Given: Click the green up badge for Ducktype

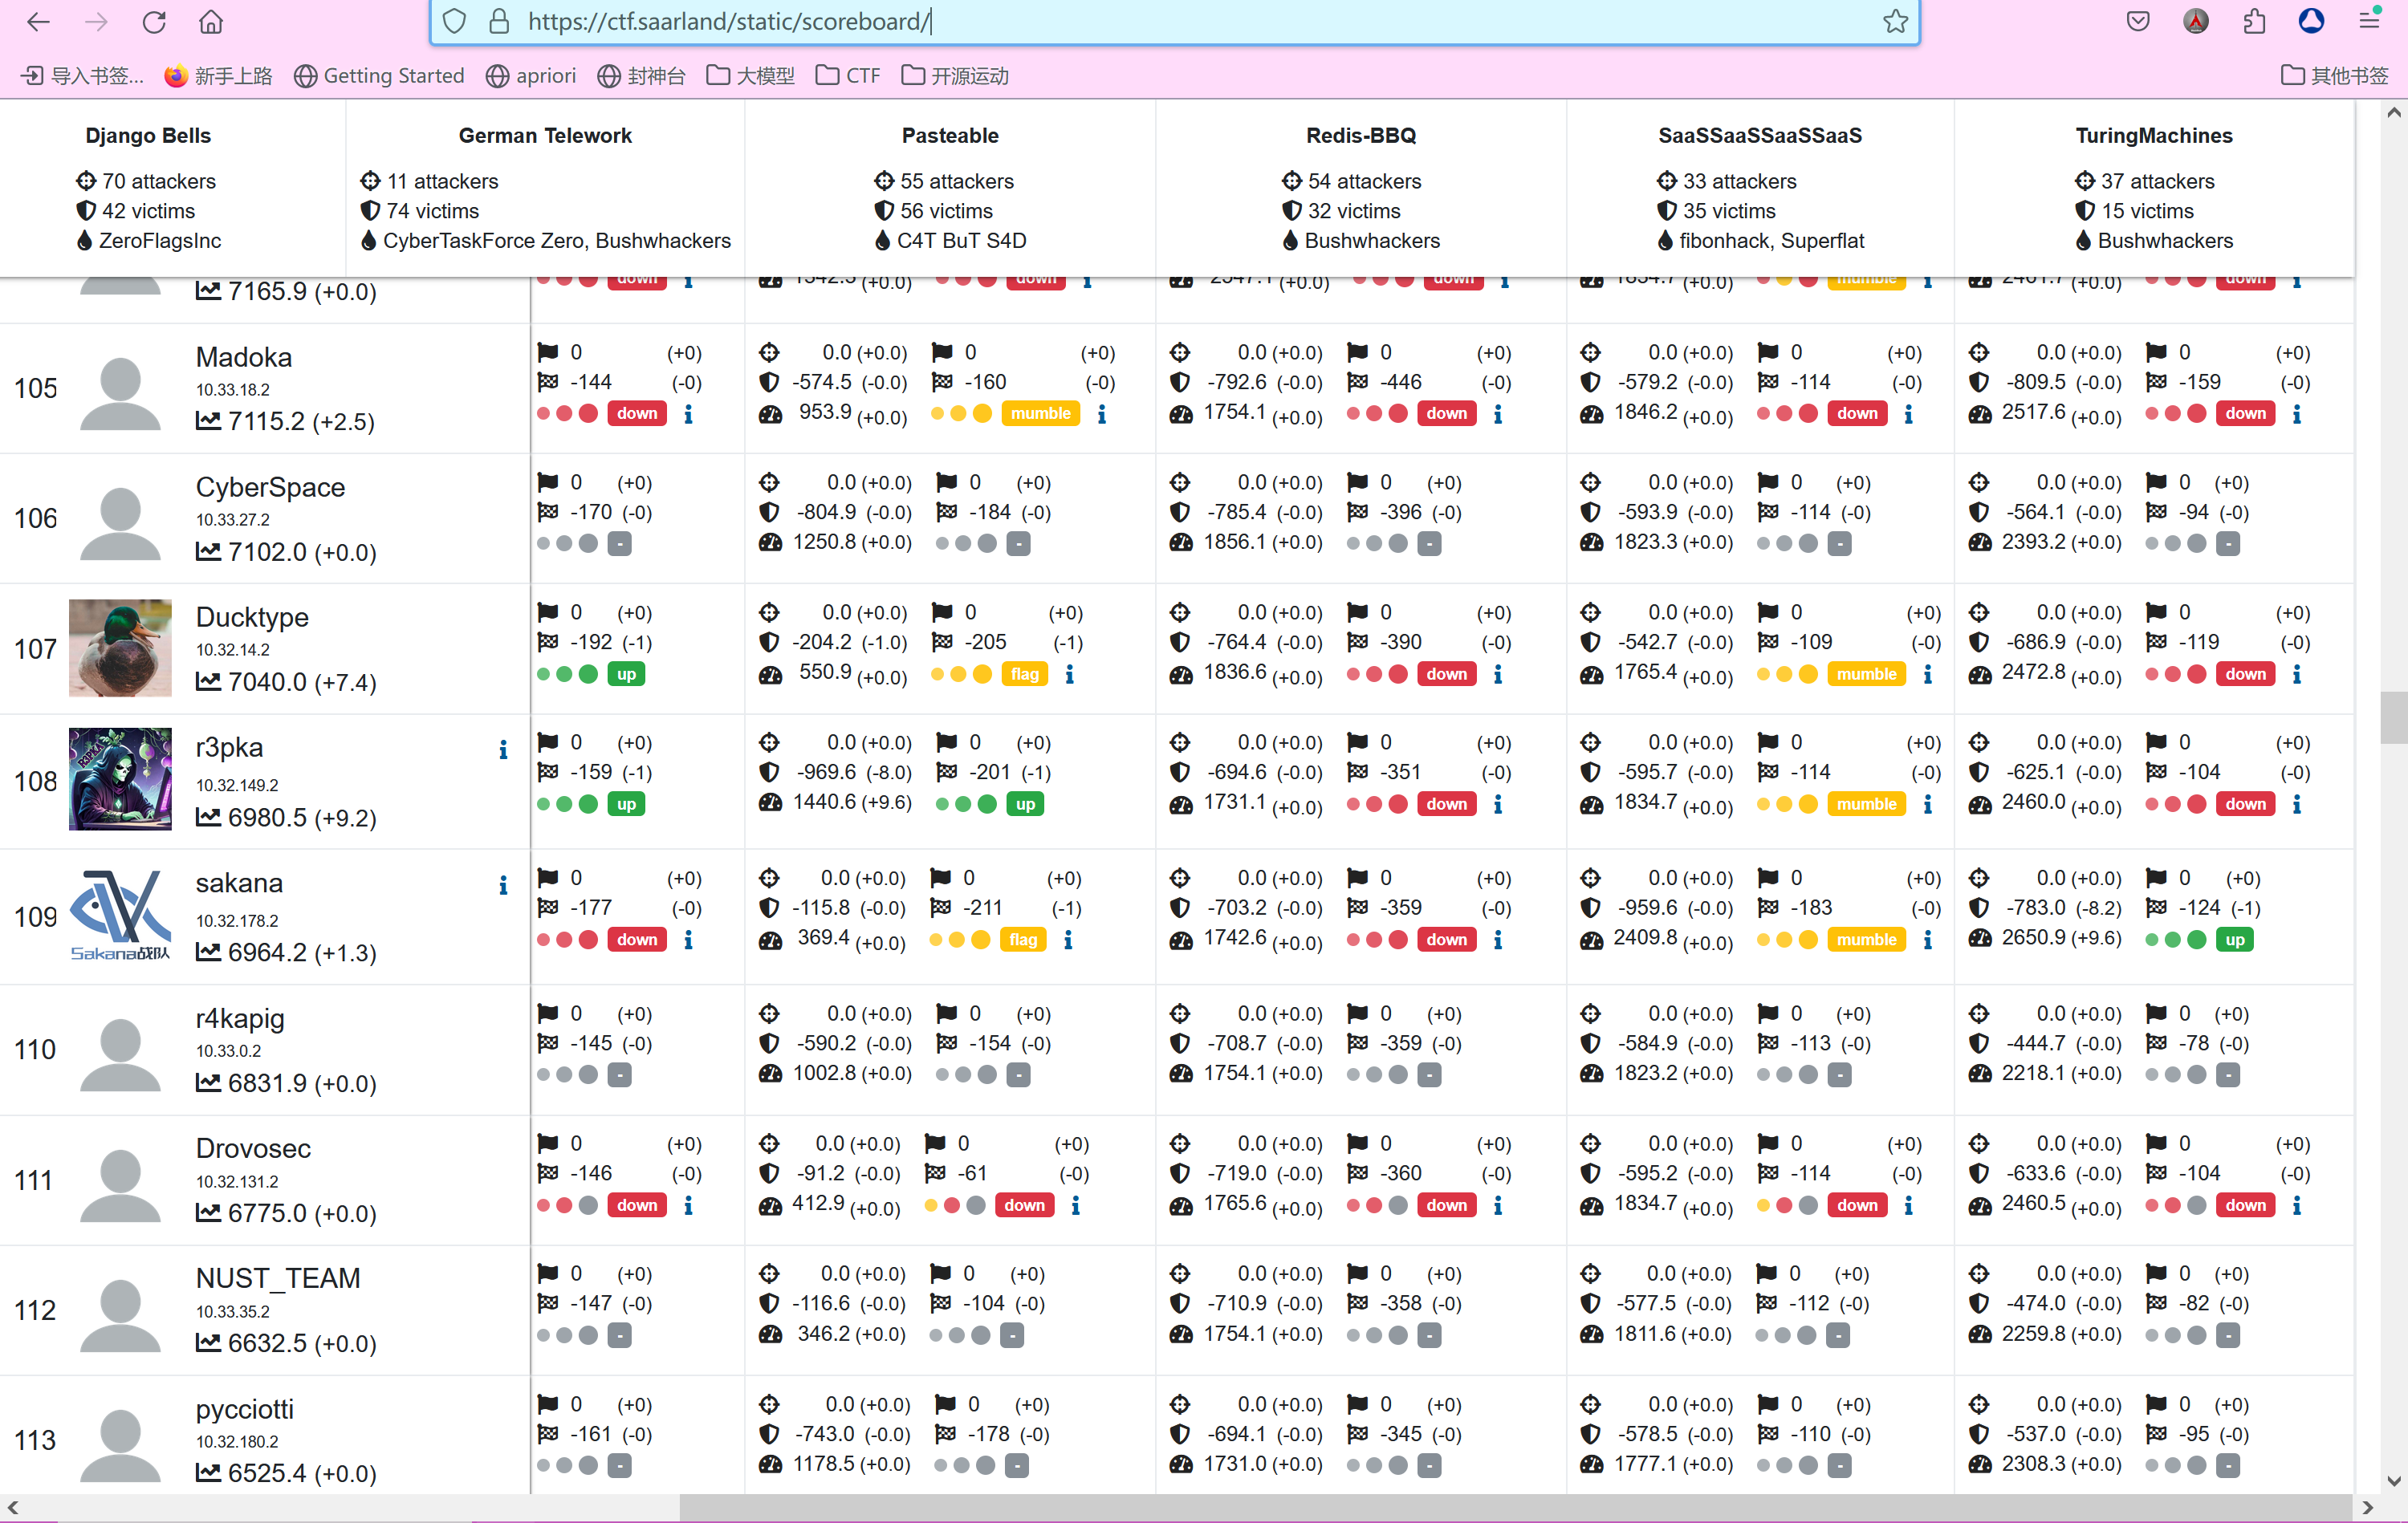Looking at the screenshot, I should point(626,674).
